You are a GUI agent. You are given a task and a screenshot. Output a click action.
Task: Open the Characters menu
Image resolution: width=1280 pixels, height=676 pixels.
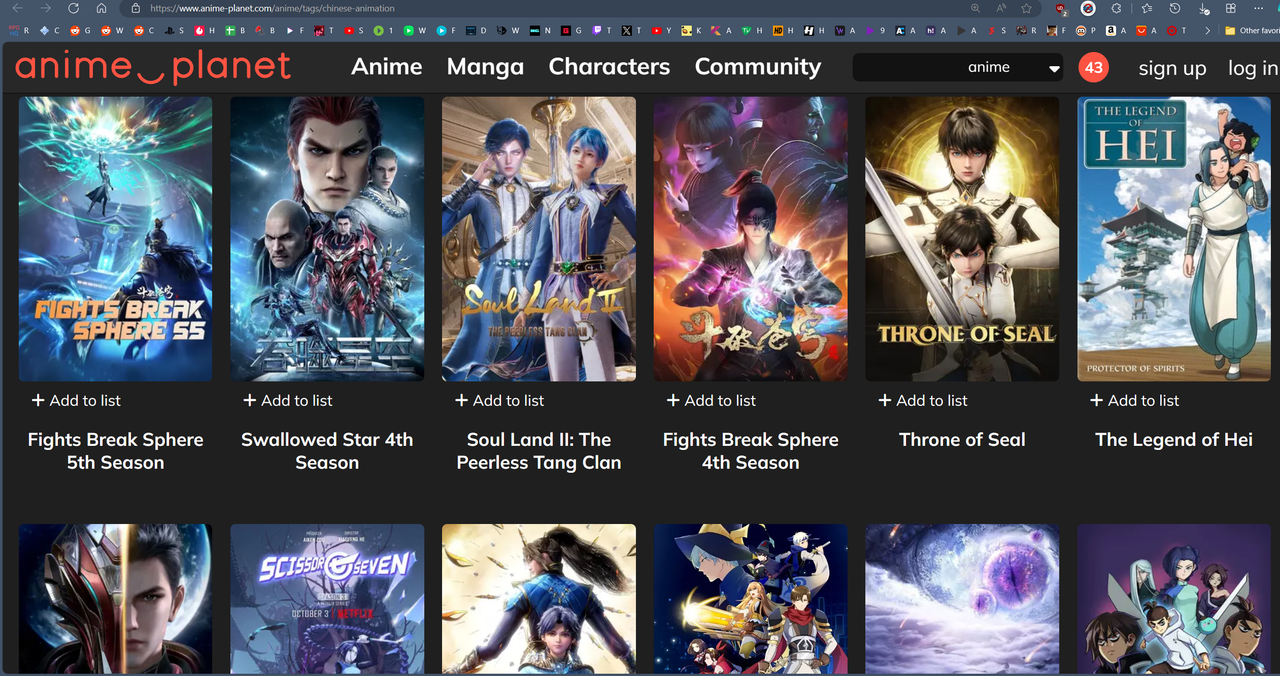pyautogui.click(x=609, y=66)
